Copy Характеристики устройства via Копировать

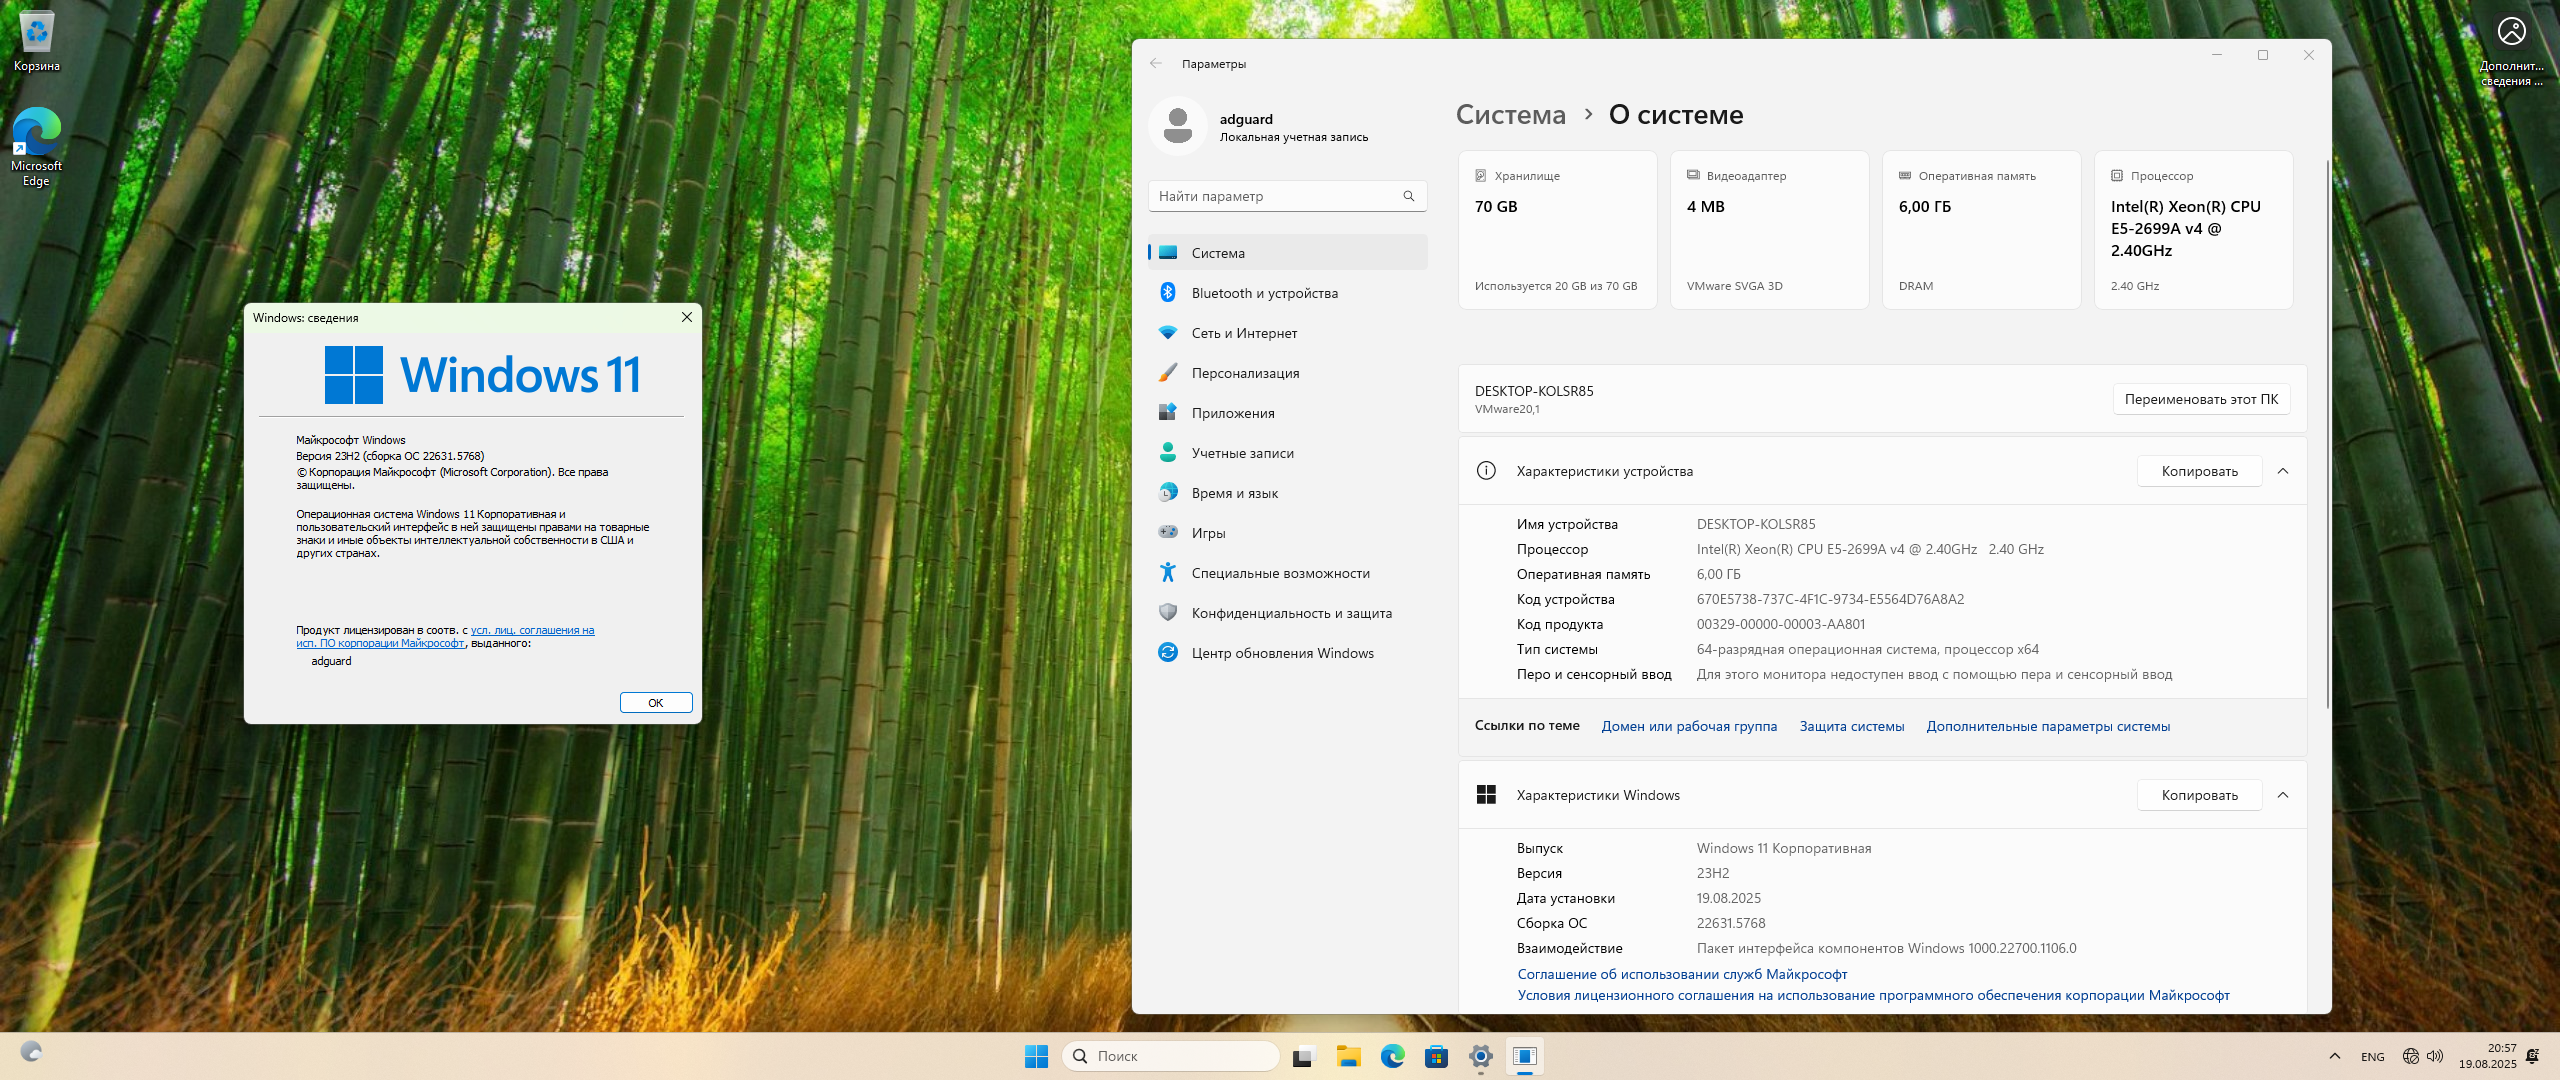2199,471
